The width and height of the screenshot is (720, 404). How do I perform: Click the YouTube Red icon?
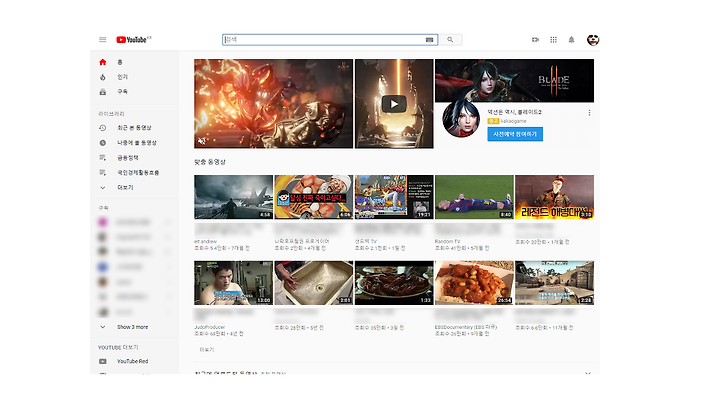coord(103,361)
